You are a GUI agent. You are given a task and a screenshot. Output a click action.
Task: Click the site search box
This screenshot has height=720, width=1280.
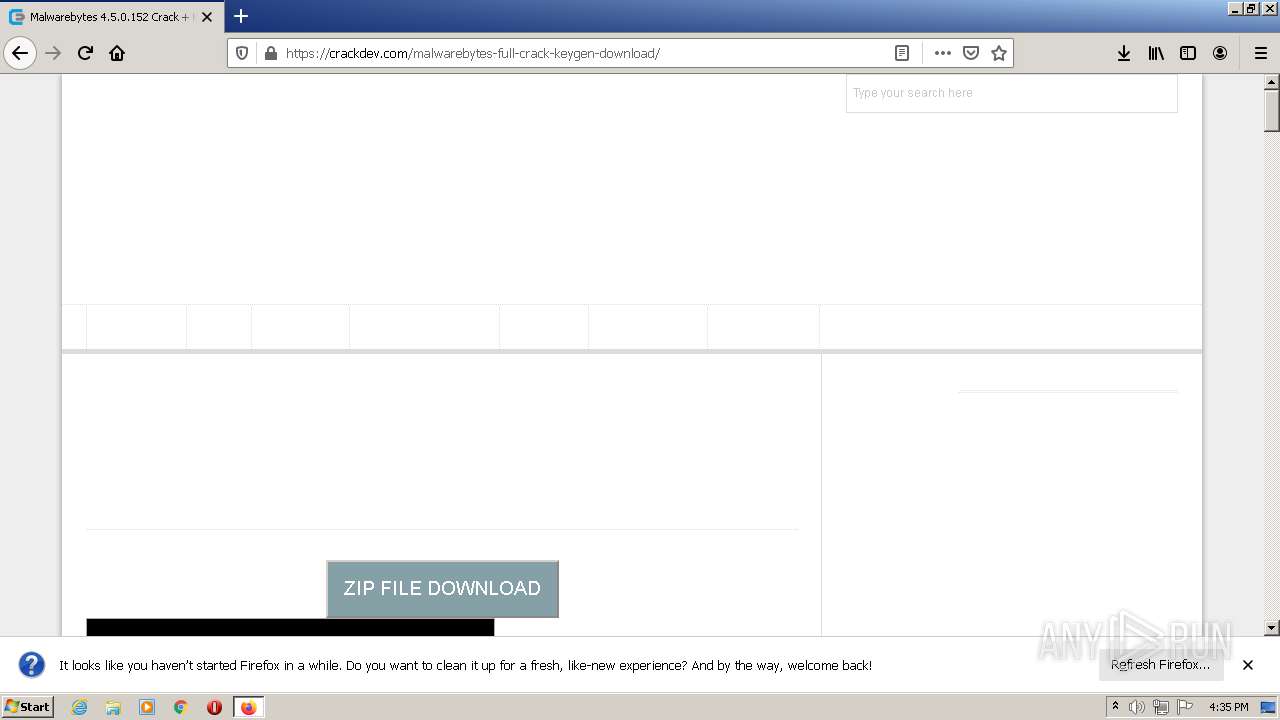point(1011,93)
